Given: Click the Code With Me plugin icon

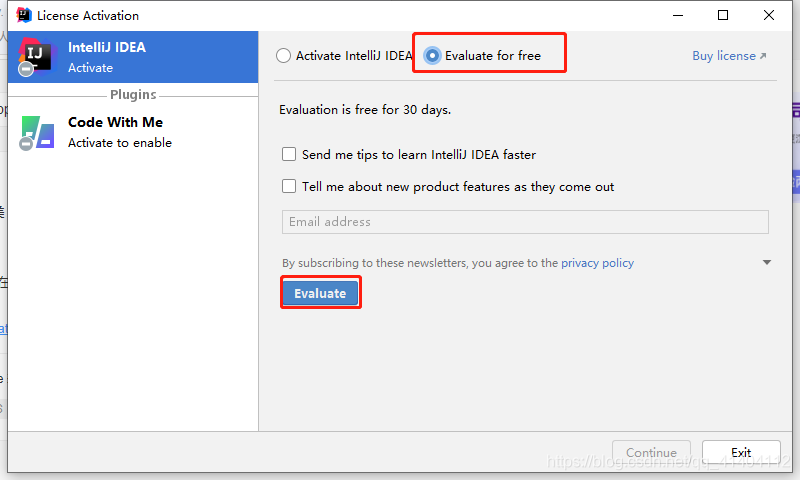Looking at the screenshot, I should [37, 133].
